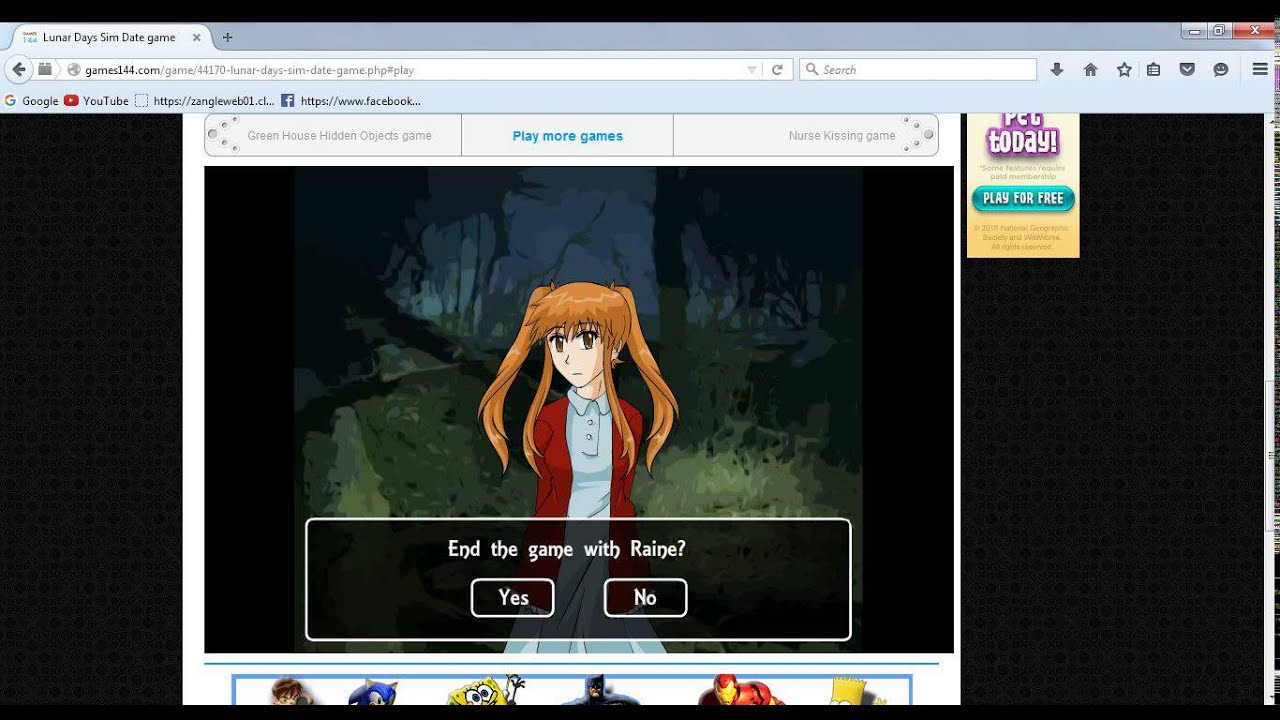Open the YouTube bookmark
1280x720 pixels.
point(96,100)
